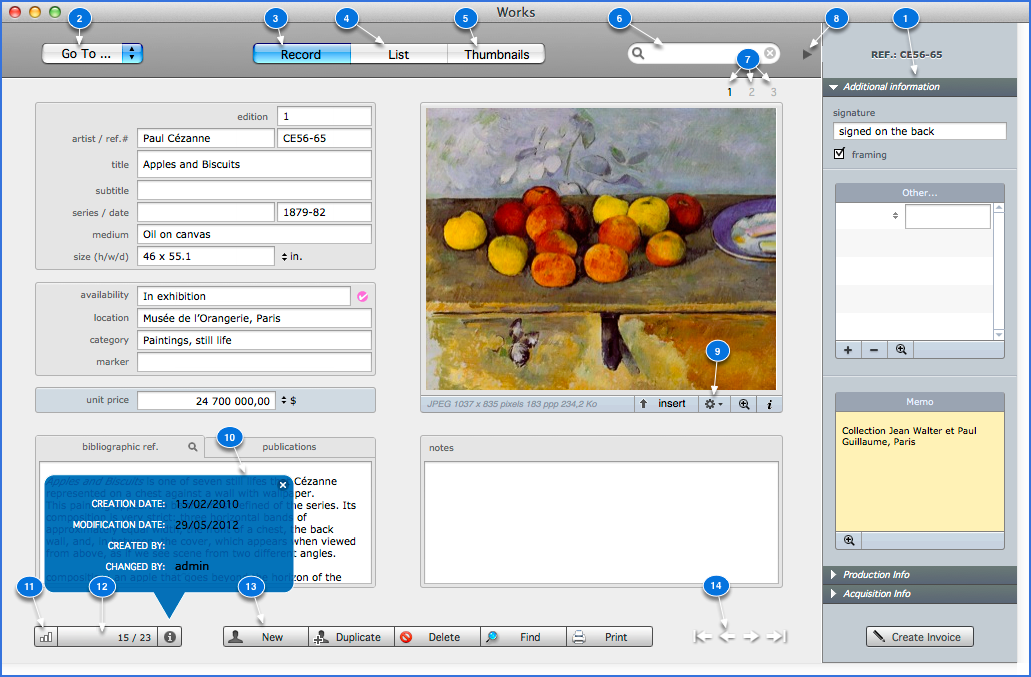Click the statistics bar chart icon
Image resolution: width=1031 pixels, height=677 pixels.
pos(45,637)
